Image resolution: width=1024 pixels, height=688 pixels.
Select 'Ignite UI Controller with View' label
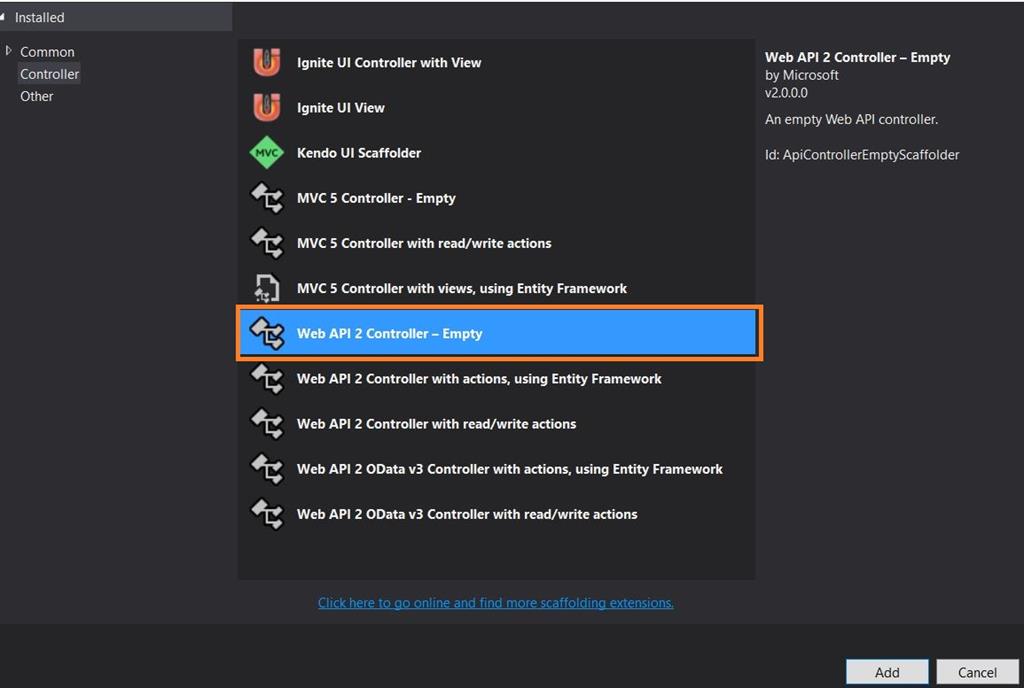pyautogui.click(x=389, y=63)
